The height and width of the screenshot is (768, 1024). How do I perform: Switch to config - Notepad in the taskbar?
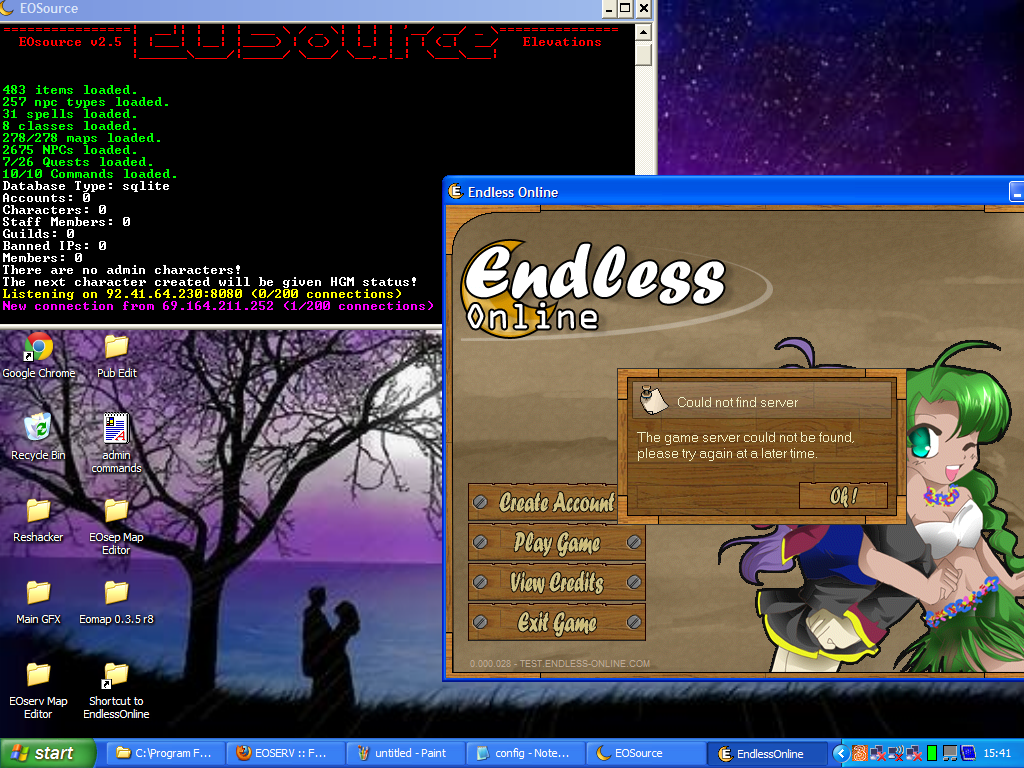pos(525,754)
